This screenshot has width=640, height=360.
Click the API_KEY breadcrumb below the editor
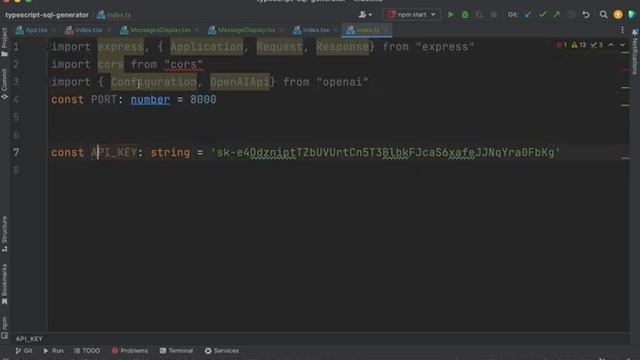(x=29, y=339)
